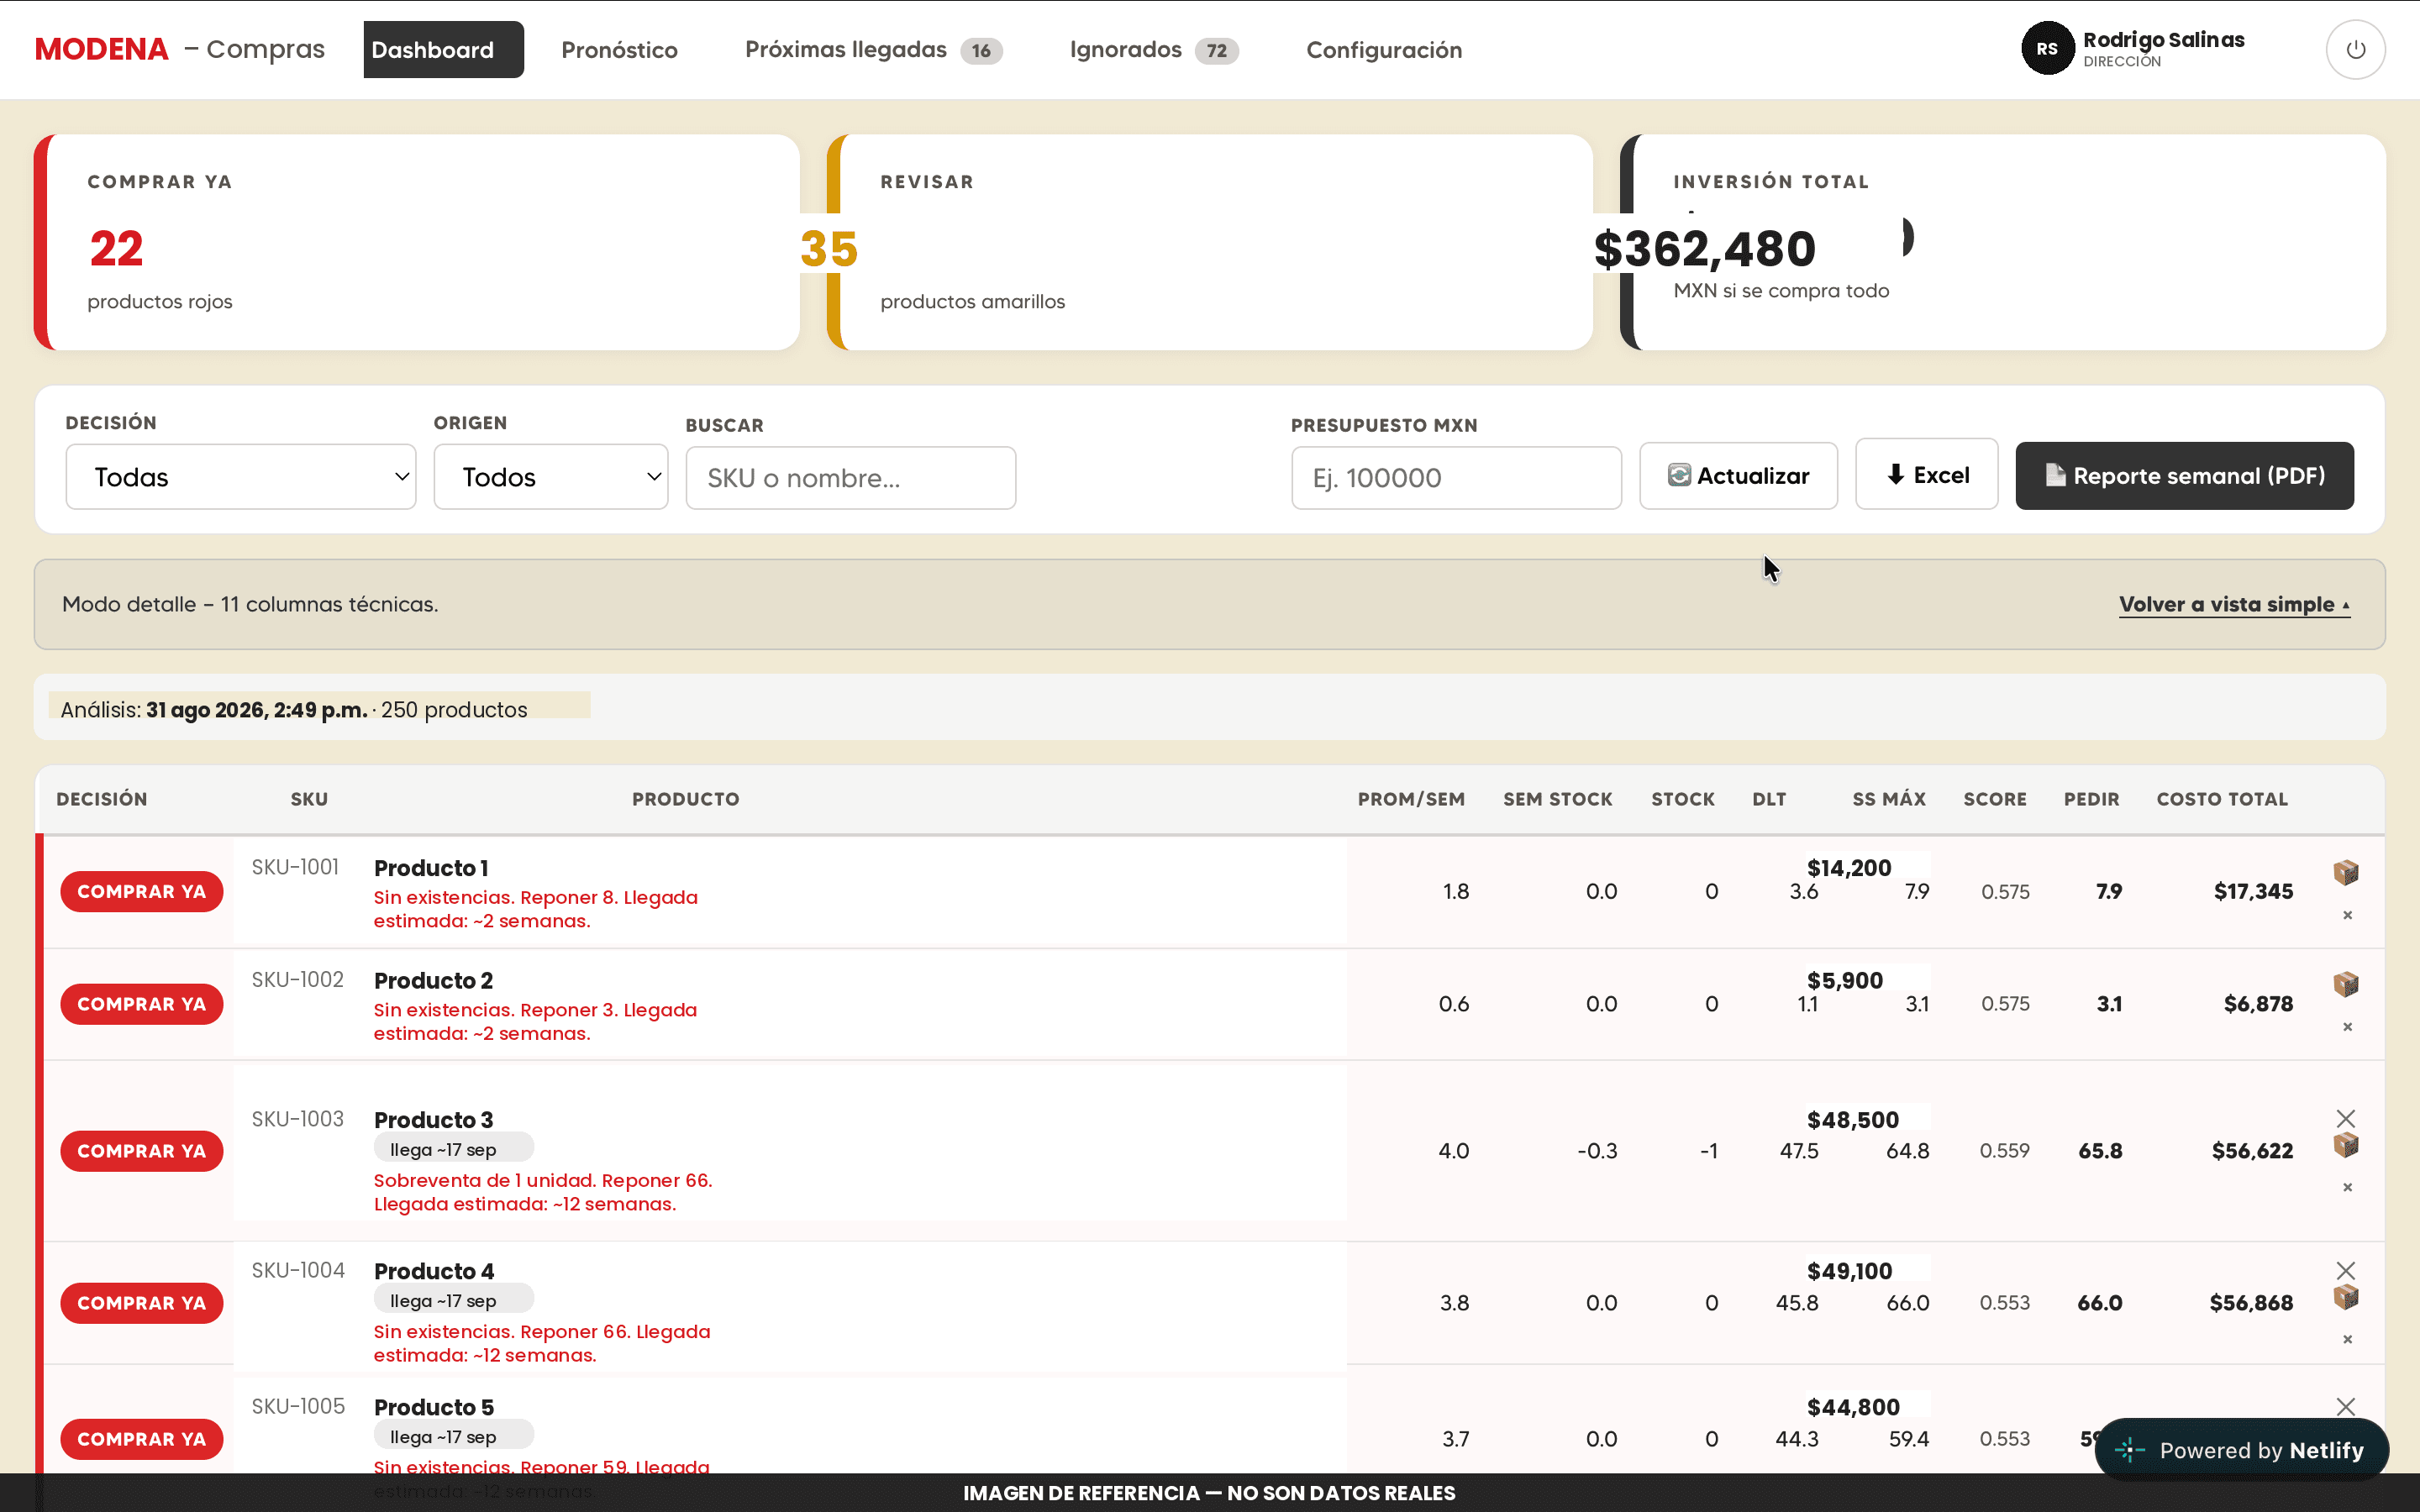Image resolution: width=2420 pixels, height=1512 pixels.
Task: Click the SEM STOCK column header
Action: (1557, 799)
